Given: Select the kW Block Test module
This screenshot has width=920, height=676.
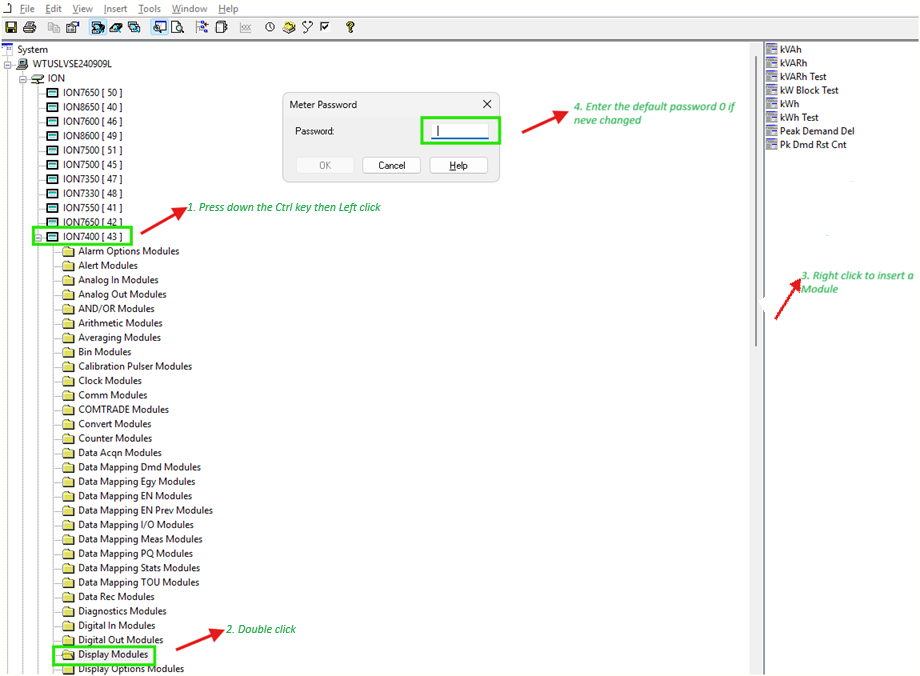Looking at the screenshot, I should tap(809, 90).
